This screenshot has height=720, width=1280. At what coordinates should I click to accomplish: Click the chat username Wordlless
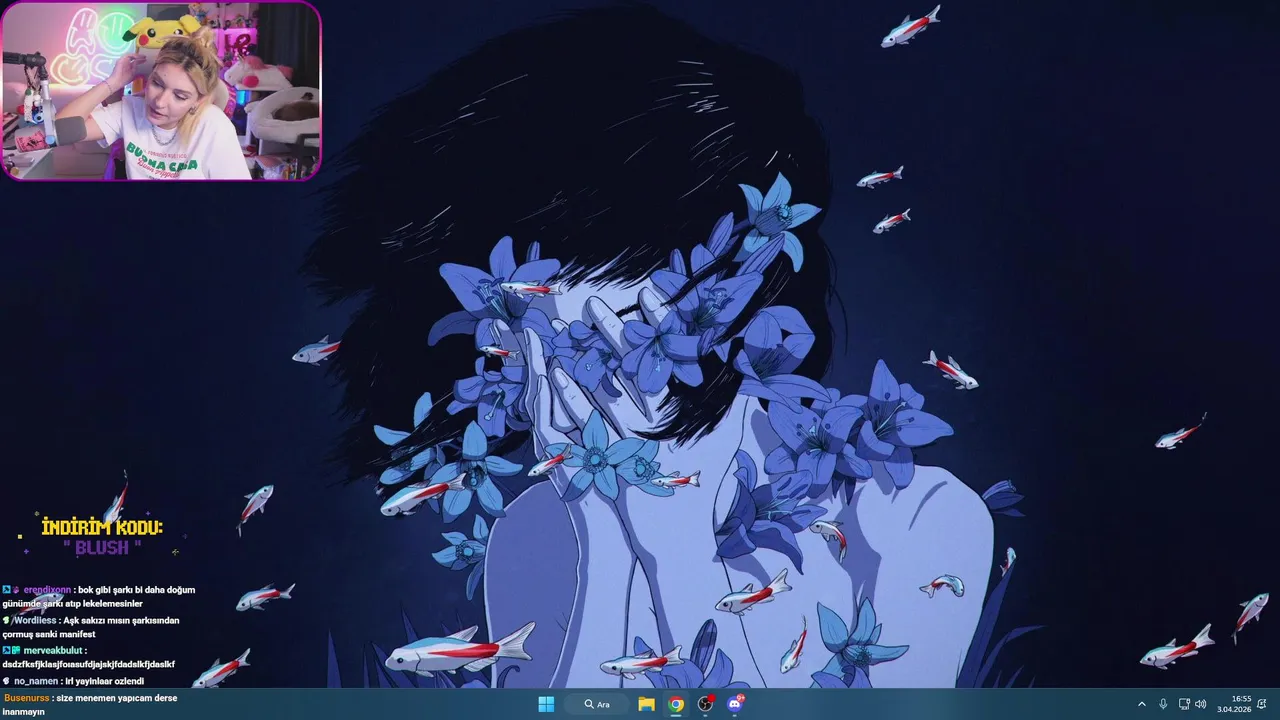(35, 620)
